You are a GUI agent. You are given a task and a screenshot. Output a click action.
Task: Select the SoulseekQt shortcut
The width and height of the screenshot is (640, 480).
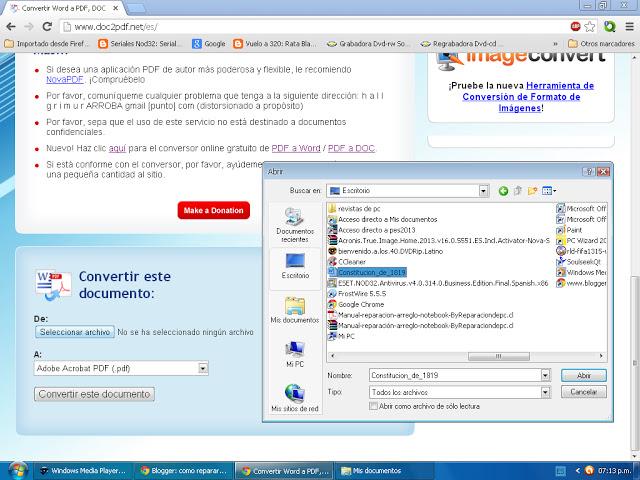tap(579, 262)
